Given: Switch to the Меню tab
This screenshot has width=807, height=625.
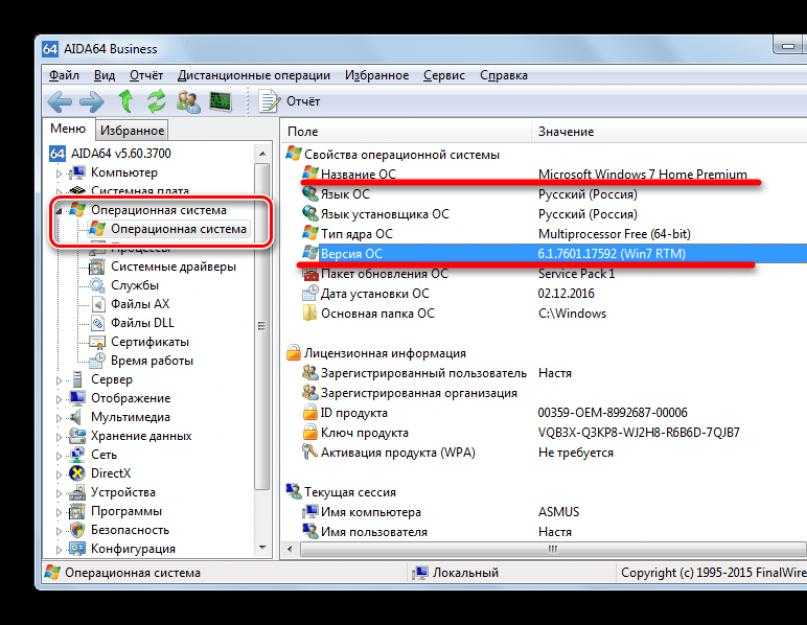Looking at the screenshot, I should (67, 129).
